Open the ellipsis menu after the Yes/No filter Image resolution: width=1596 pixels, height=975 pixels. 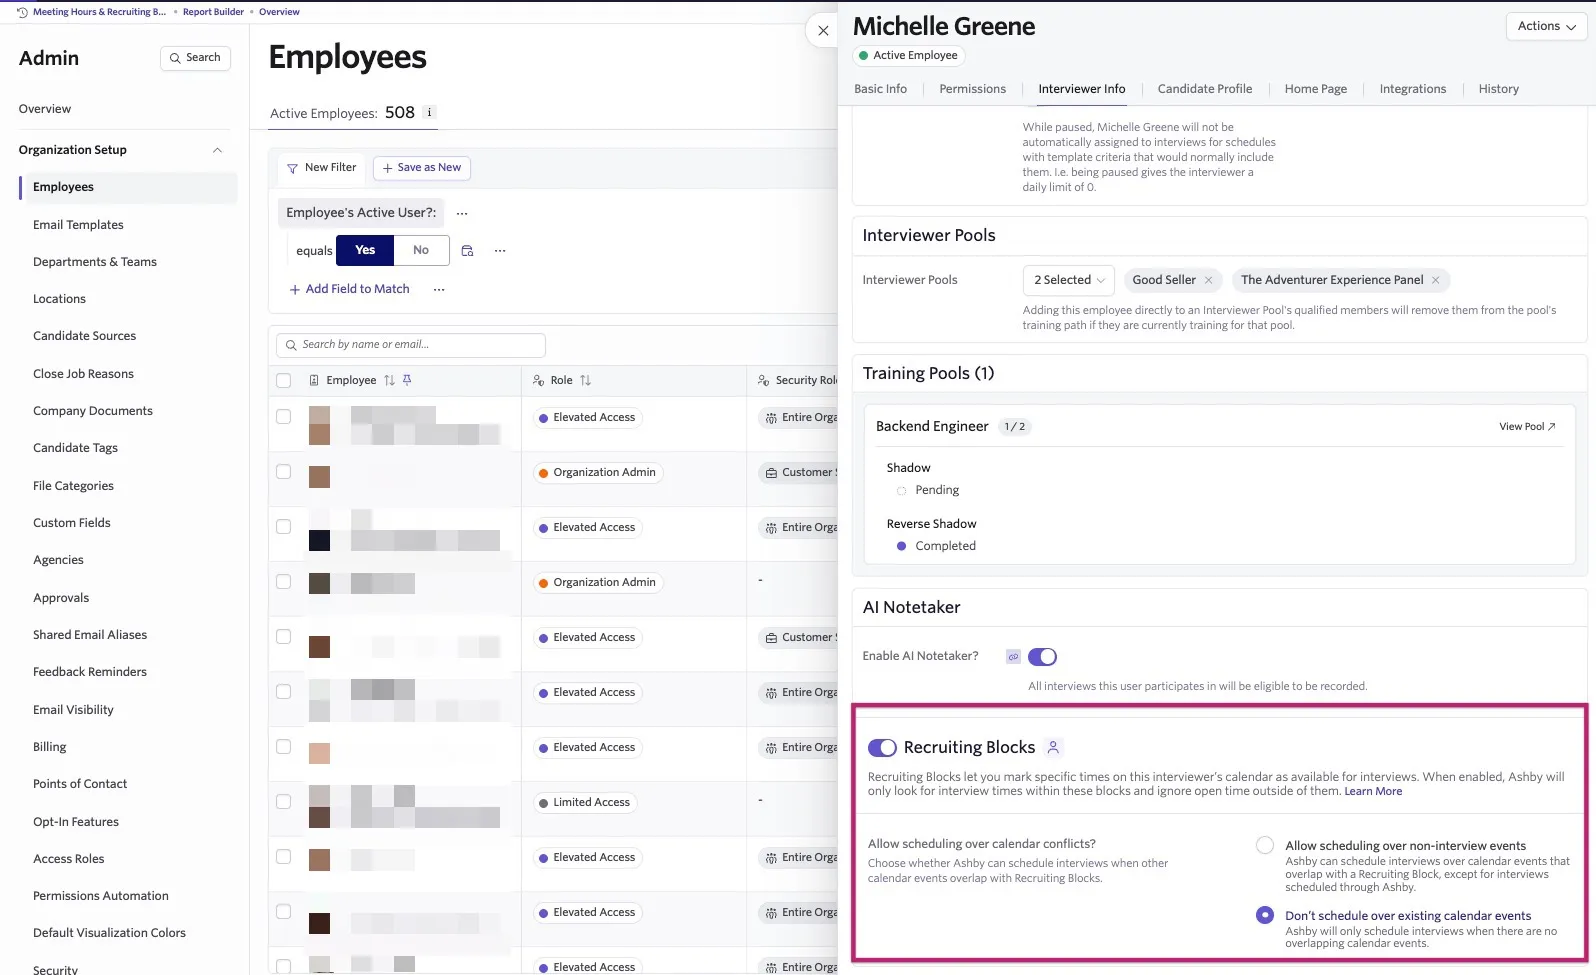click(500, 251)
